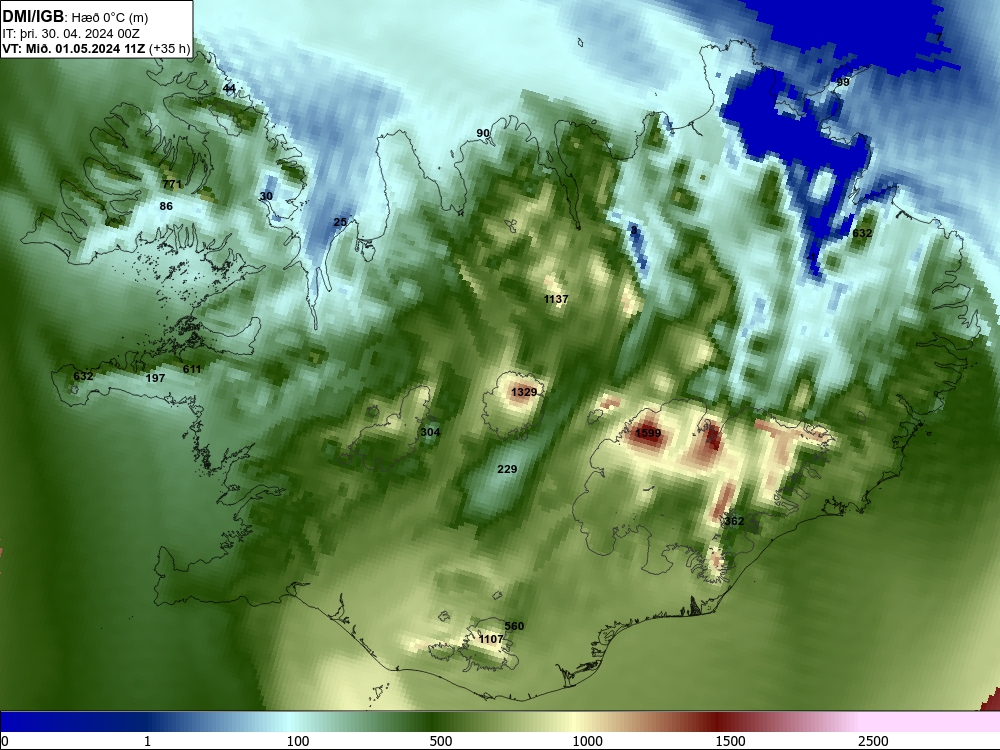
Task: Select the initial time 'IT: þri. 30. 04. 2024 00Z'
Action: click(x=71, y=34)
